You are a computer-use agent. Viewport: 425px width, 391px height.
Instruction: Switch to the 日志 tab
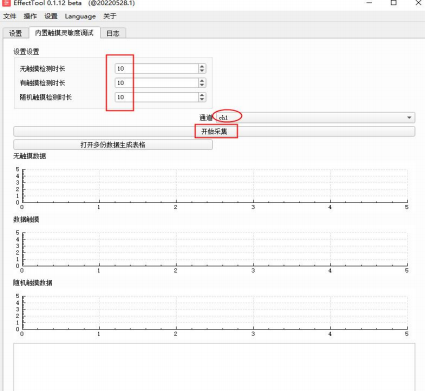coord(113,33)
